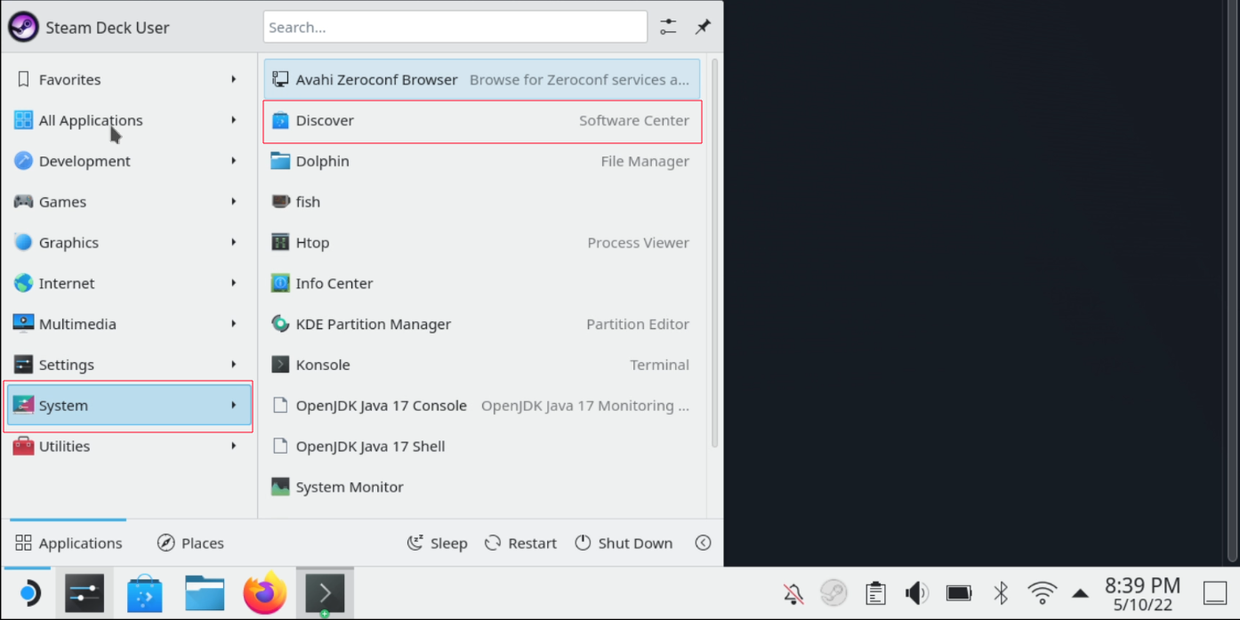Viewport: 1240px width, 620px height.
Task: Select the Internet category
Action: pyautogui.click(x=128, y=284)
